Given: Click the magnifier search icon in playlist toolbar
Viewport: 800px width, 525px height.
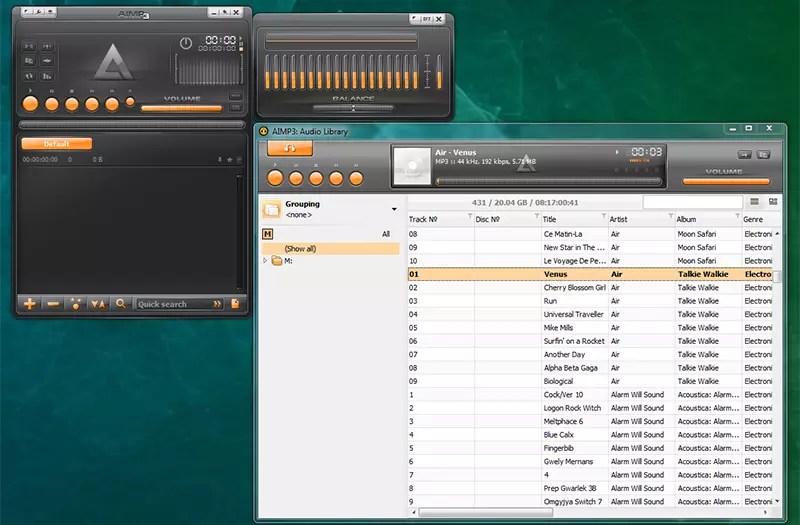Looking at the screenshot, I should 121,304.
